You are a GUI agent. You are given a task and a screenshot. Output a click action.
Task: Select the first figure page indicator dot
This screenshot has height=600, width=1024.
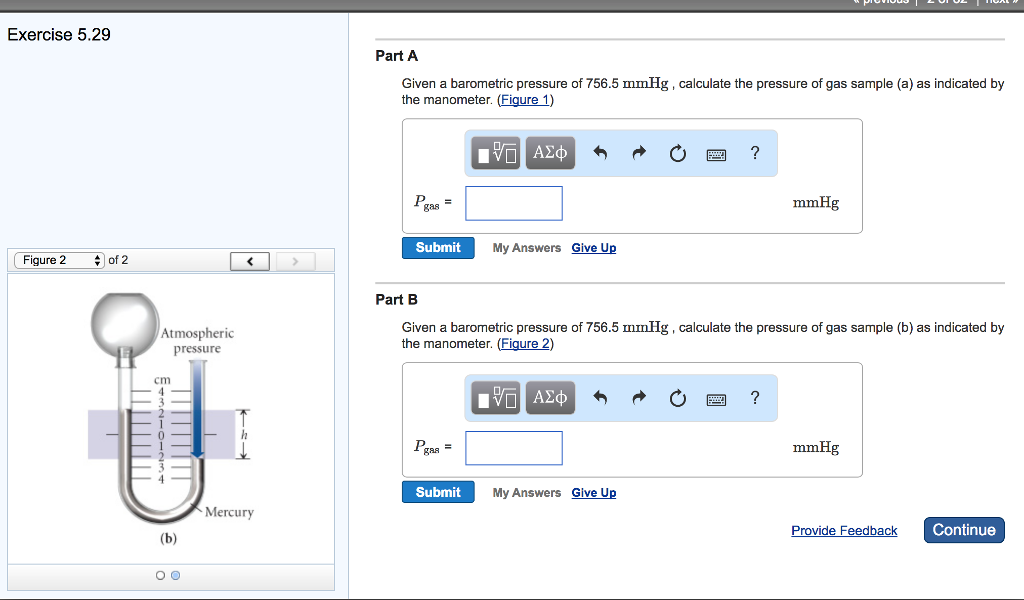coord(159,575)
